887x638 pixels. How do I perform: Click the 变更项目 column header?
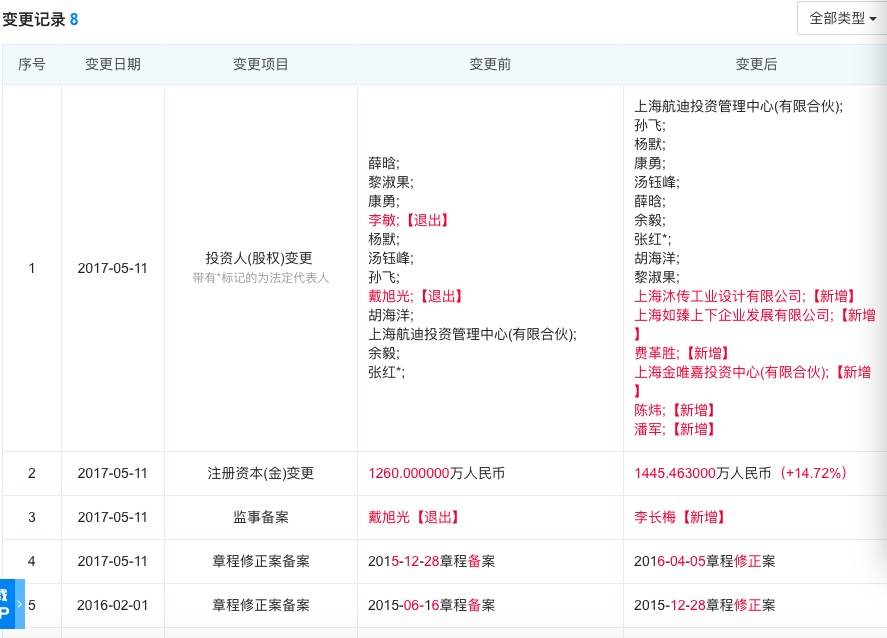click(261, 64)
